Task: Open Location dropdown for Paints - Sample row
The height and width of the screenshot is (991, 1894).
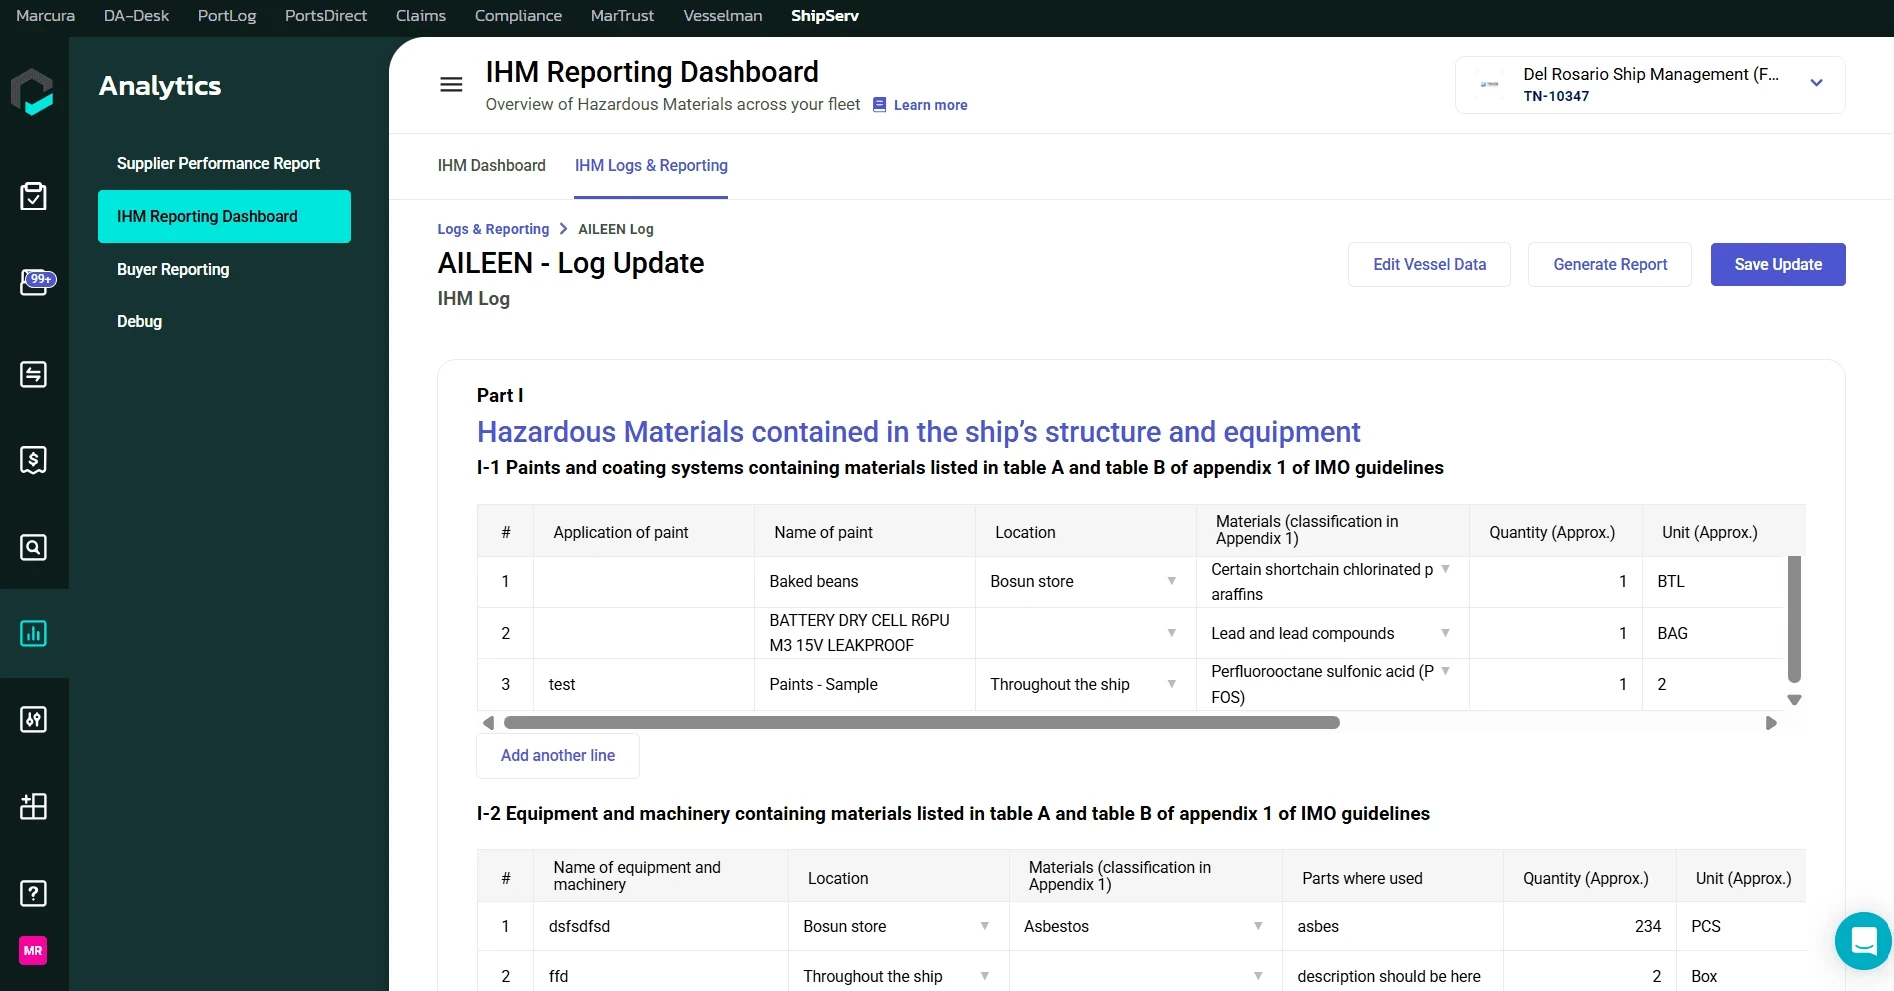Action: [1171, 684]
